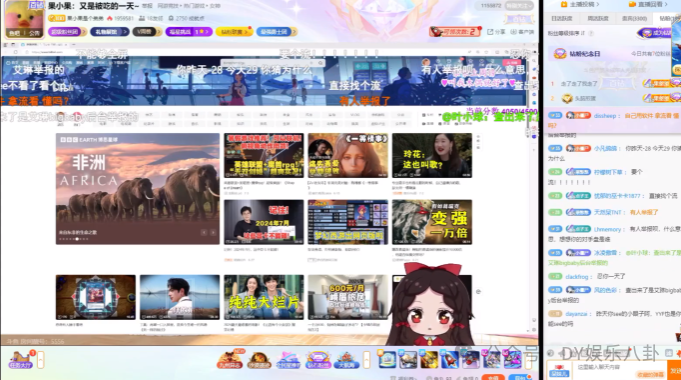
Task: Send the rocket gift
Action: pyautogui.click(x=450, y=360)
